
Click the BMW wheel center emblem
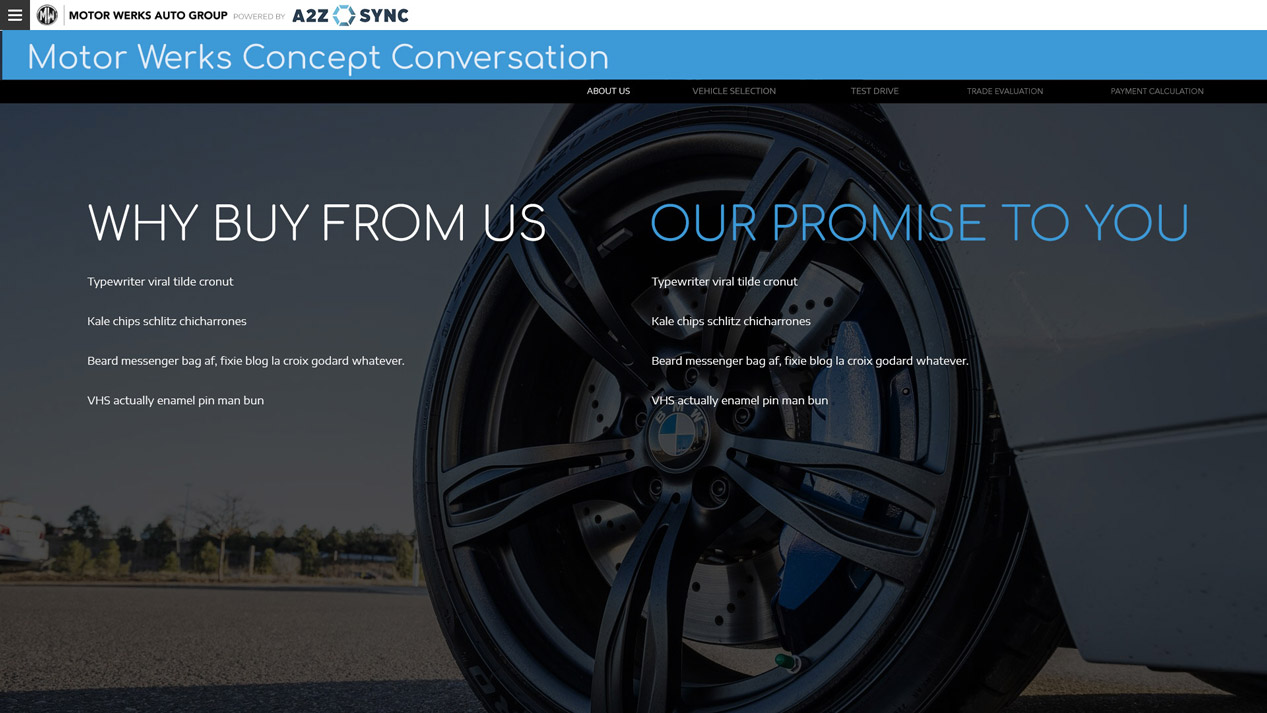click(677, 436)
